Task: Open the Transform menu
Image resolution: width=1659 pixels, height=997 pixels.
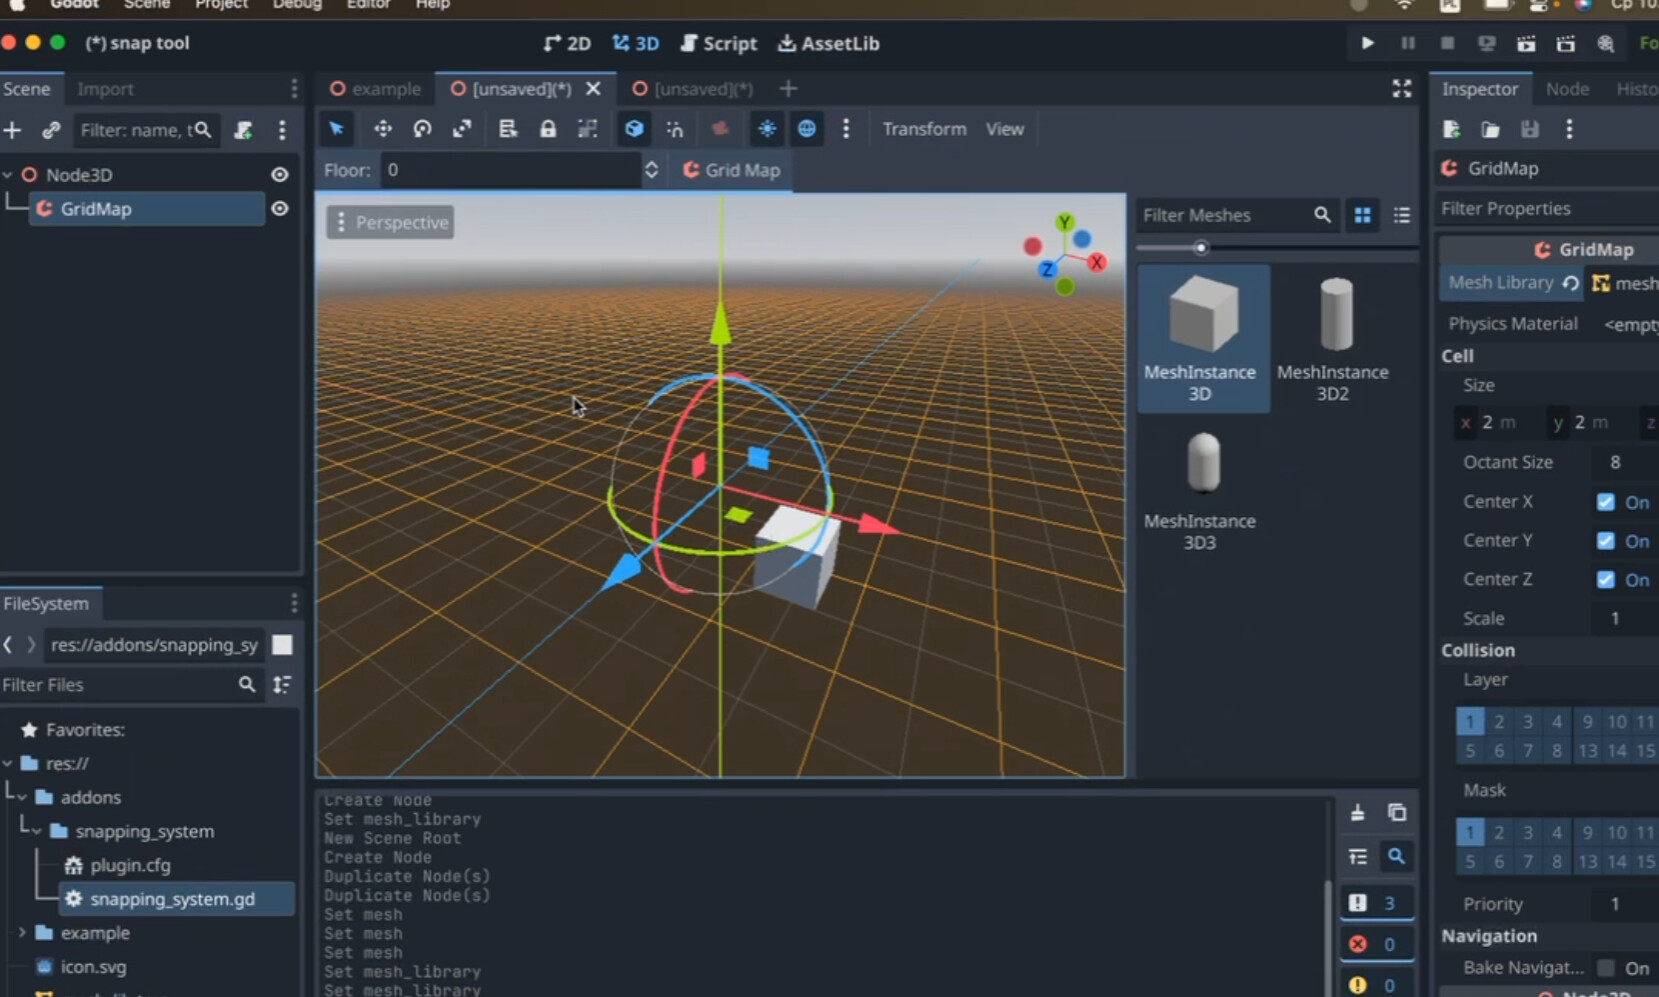Action: 924,129
